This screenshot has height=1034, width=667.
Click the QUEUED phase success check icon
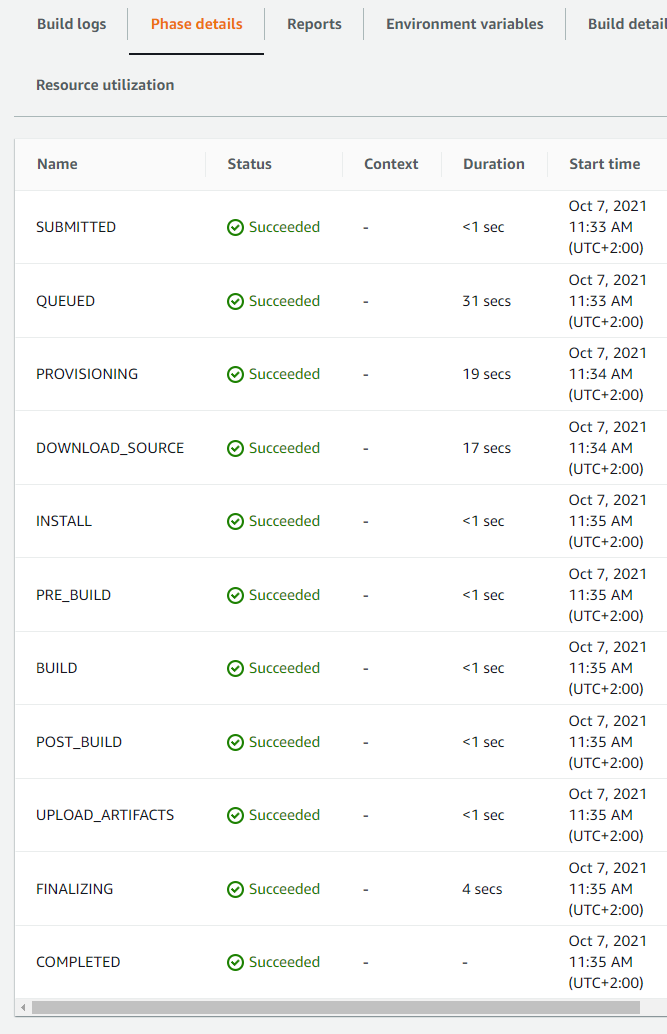[236, 301]
